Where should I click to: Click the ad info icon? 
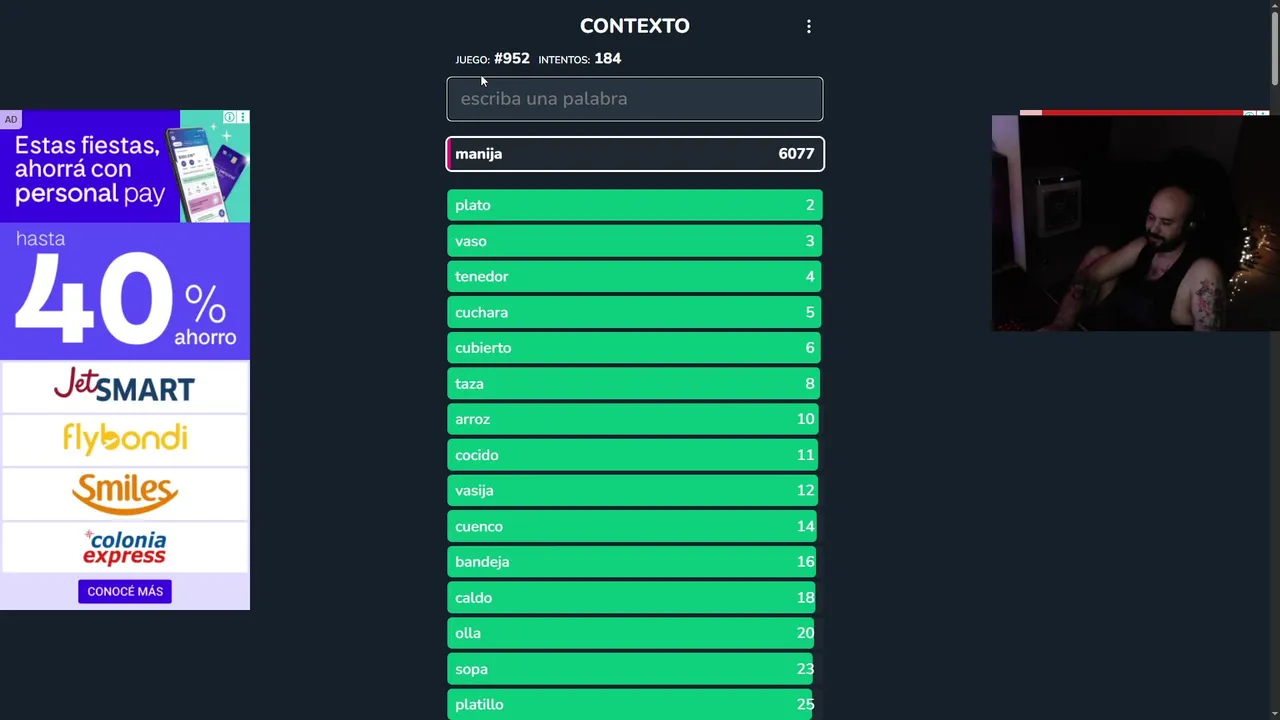coord(230,118)
